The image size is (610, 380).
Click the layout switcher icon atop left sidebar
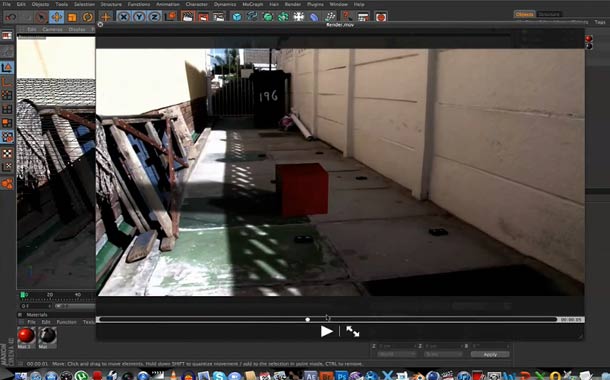[x=7, y=36]
